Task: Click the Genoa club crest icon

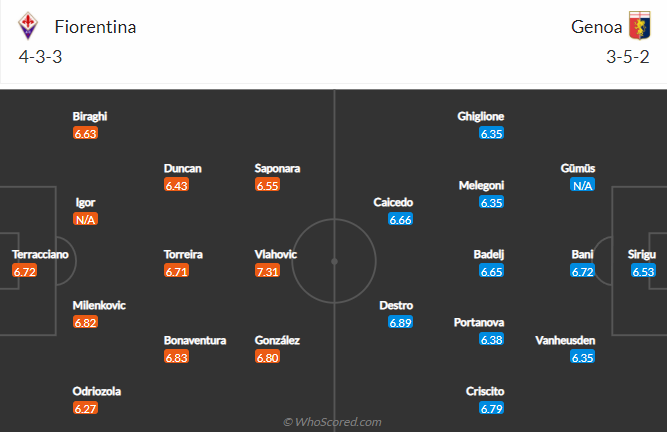Action: (x=640, y=26)
